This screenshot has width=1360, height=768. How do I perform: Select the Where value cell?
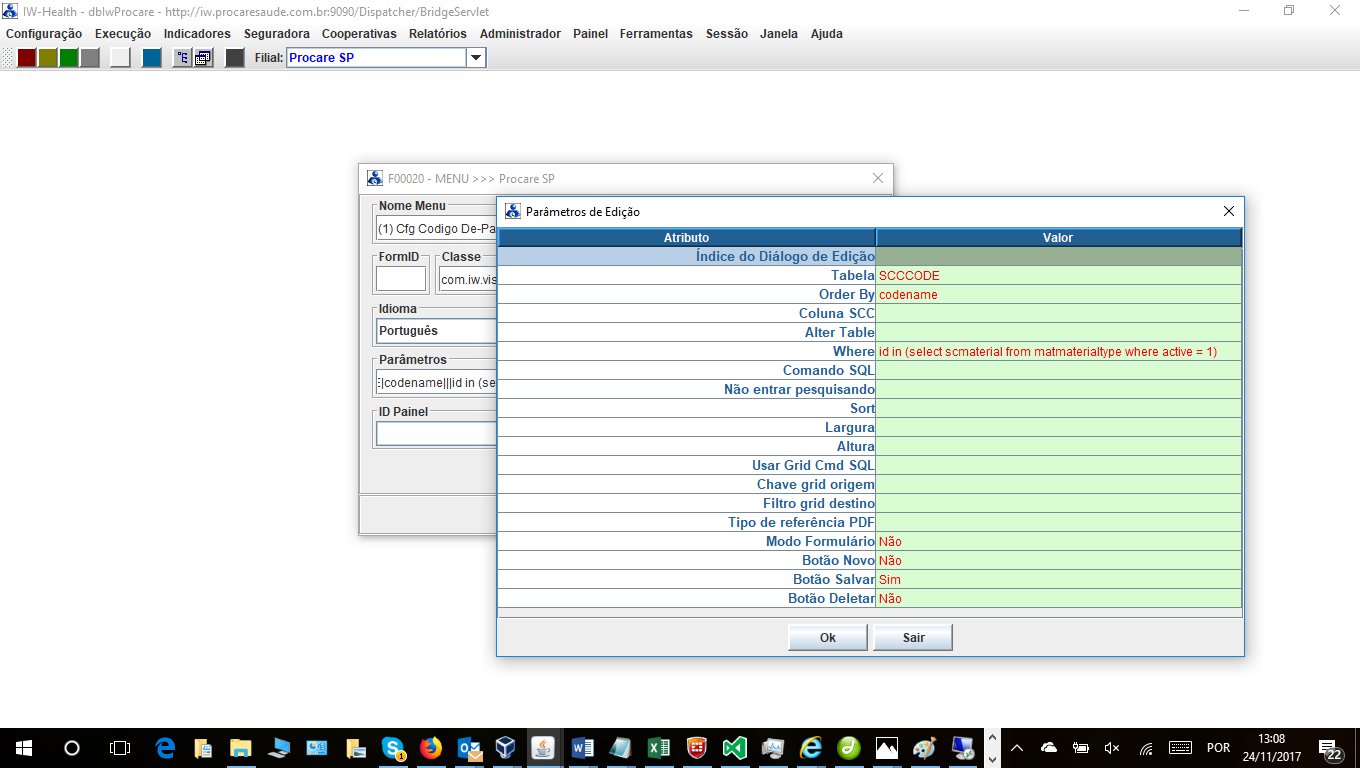pos(1059,351)
